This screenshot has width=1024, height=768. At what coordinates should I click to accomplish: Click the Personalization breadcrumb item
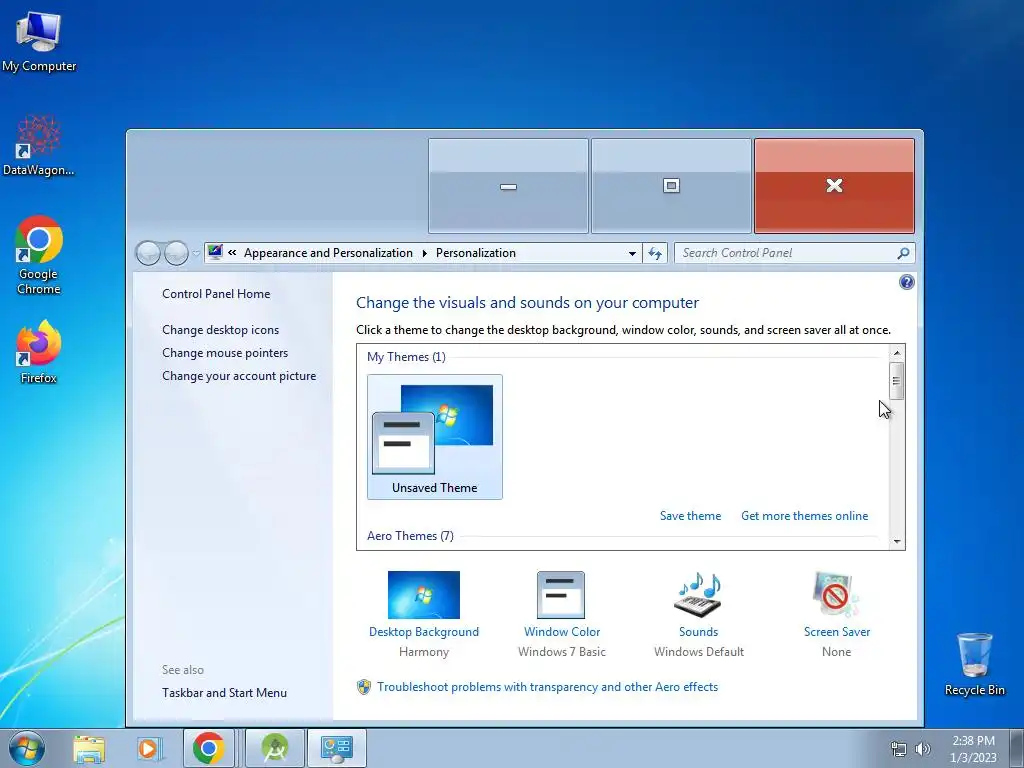(x=475, y=253)
